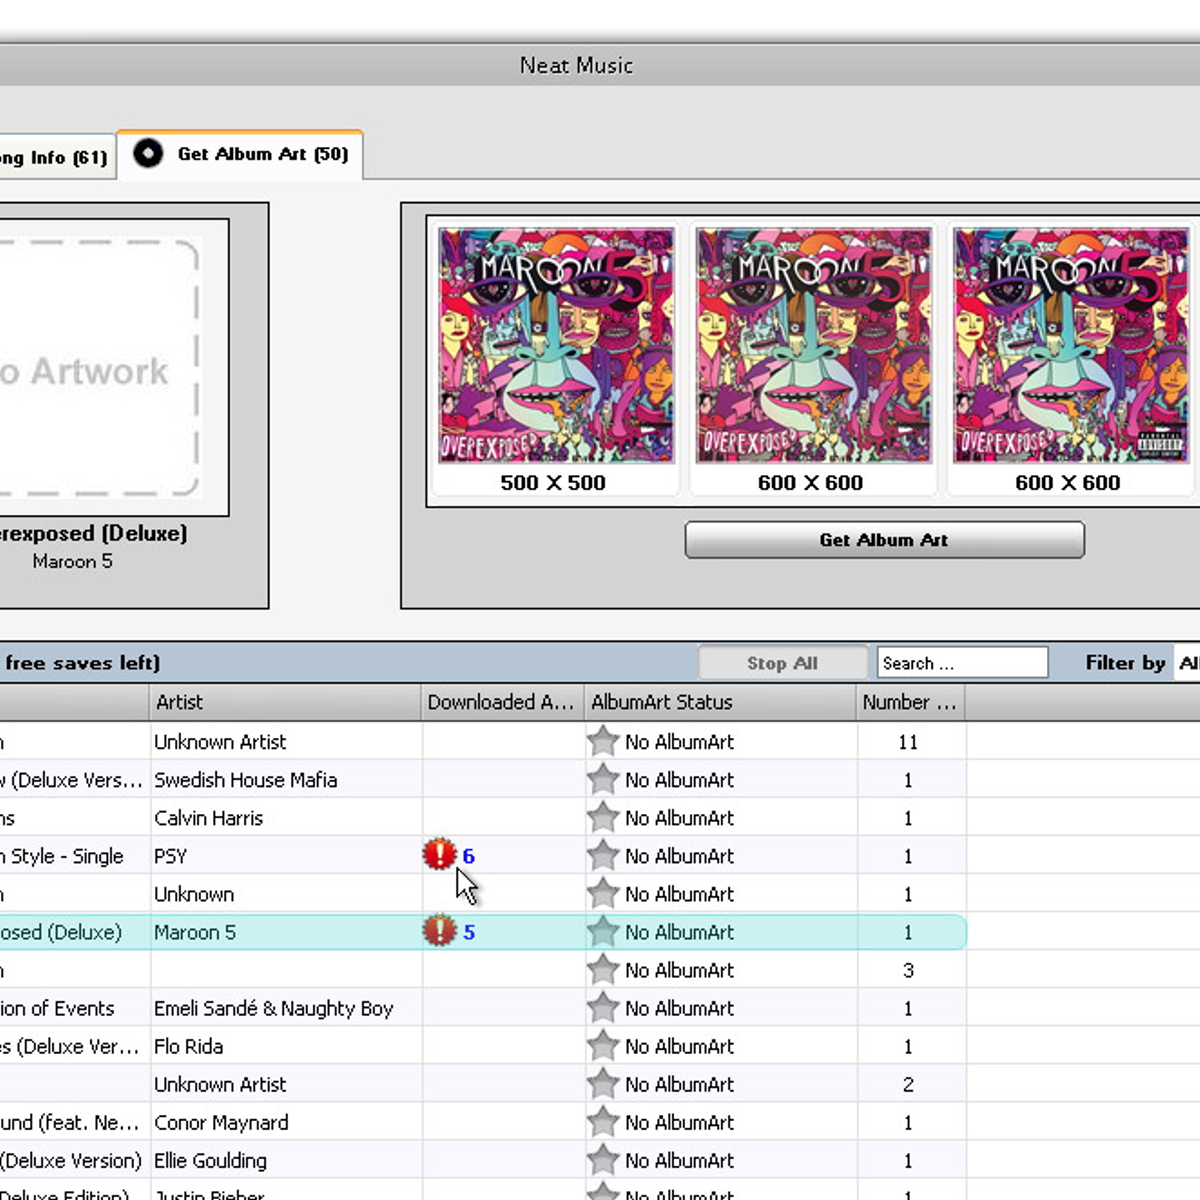Click the star icon on the Calvin Harris row
The width and height of the screenshot is (1200, 1200).
point(602,818)
